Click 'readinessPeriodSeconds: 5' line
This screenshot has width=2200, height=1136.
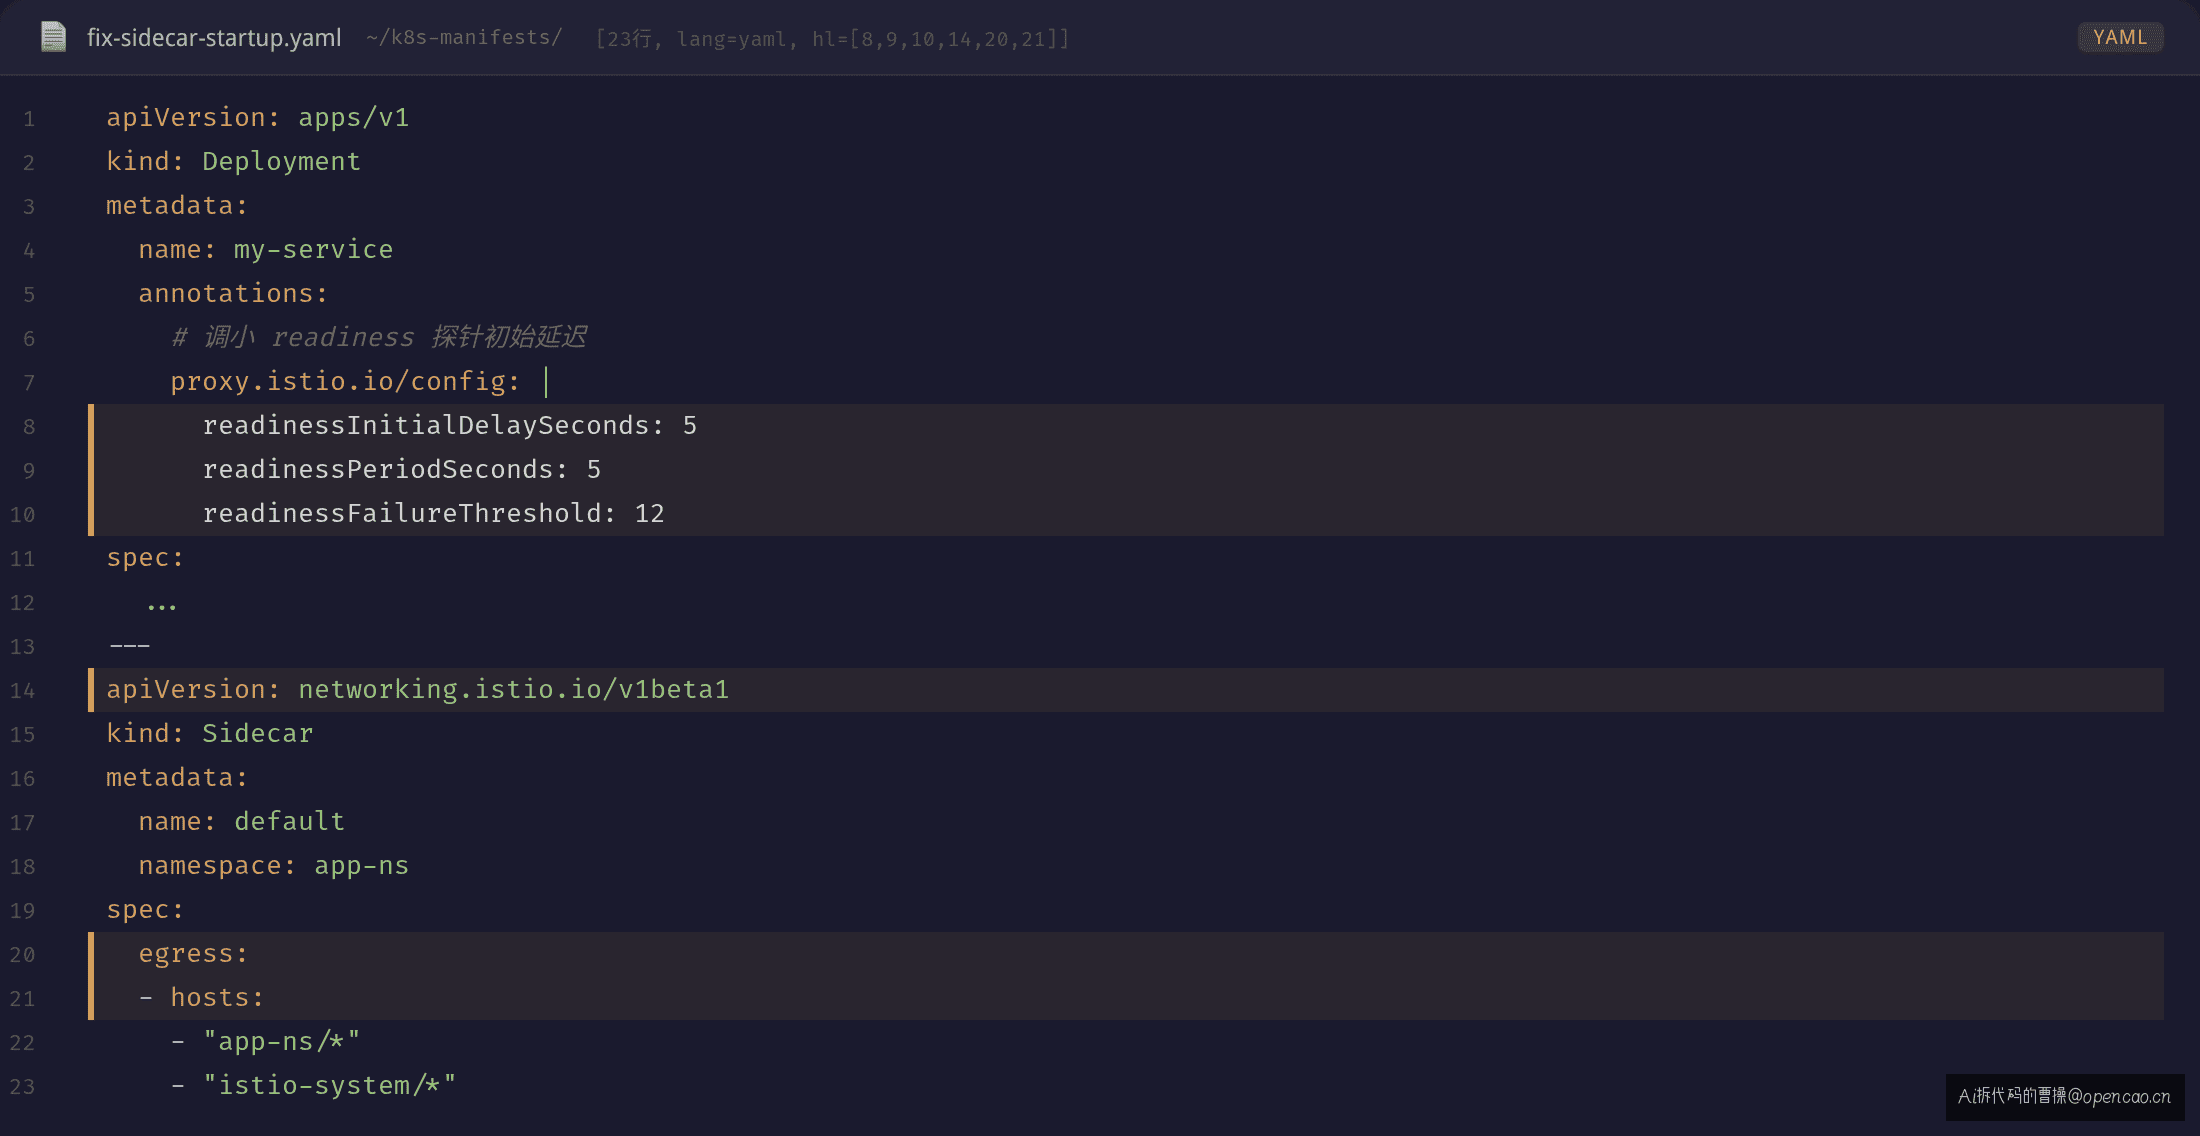pos(402,470)
